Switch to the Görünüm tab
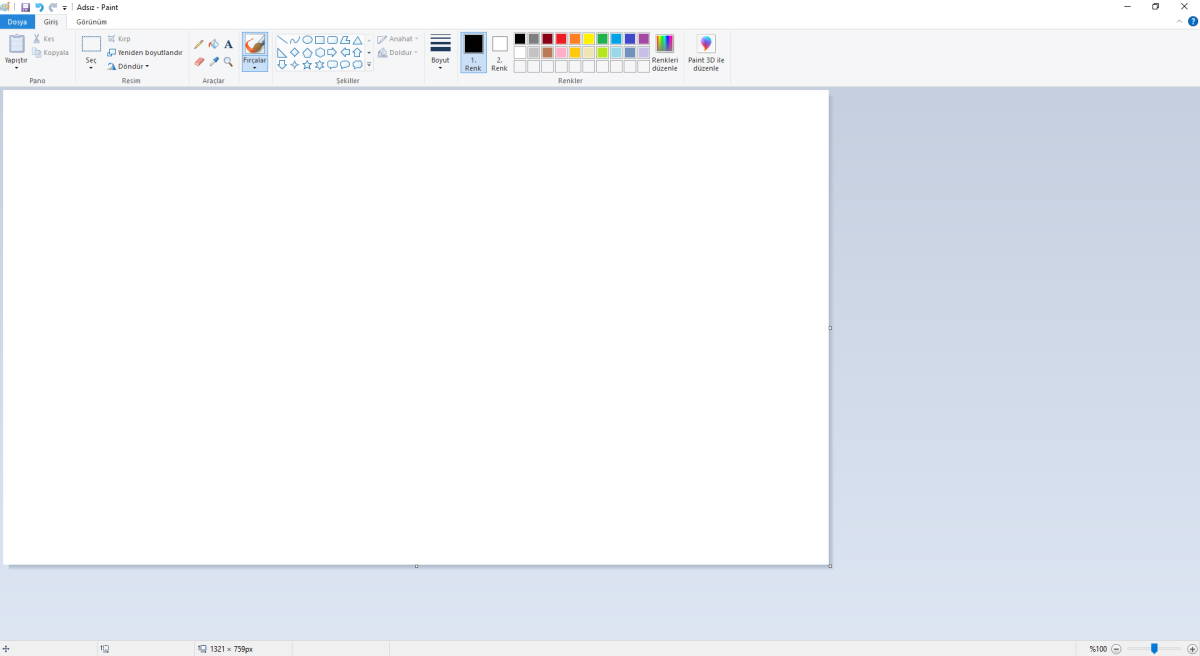Image resolution: width=1200 pixels, height=656 pixels. pos(91,21)
